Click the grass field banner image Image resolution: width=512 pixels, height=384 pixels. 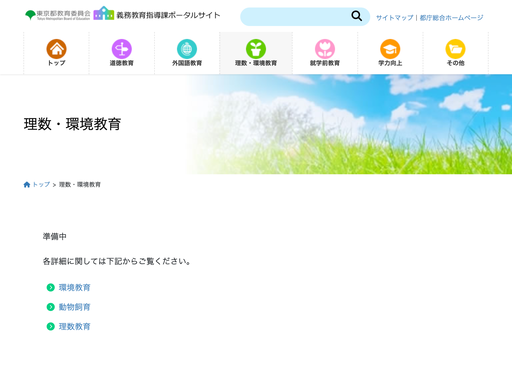pos(348,124)
